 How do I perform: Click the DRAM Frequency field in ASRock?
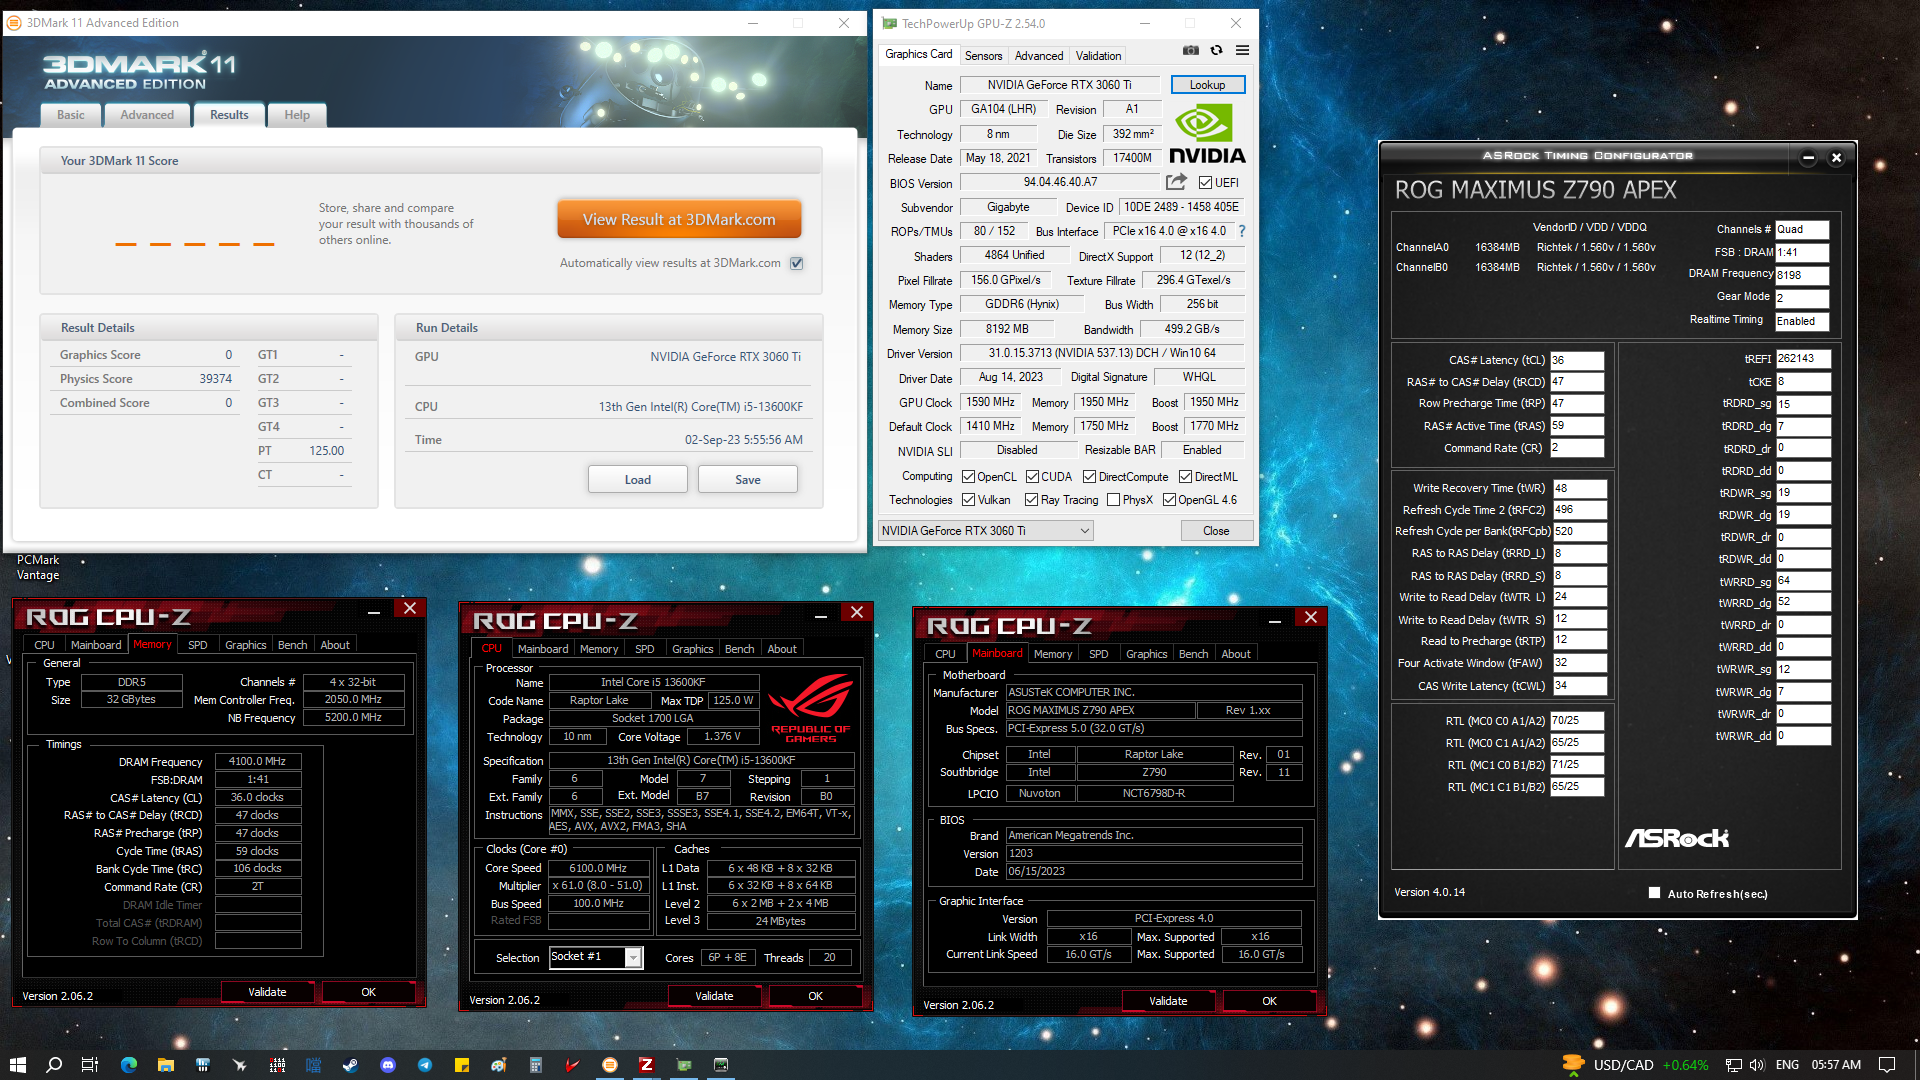coord(1802,275)
